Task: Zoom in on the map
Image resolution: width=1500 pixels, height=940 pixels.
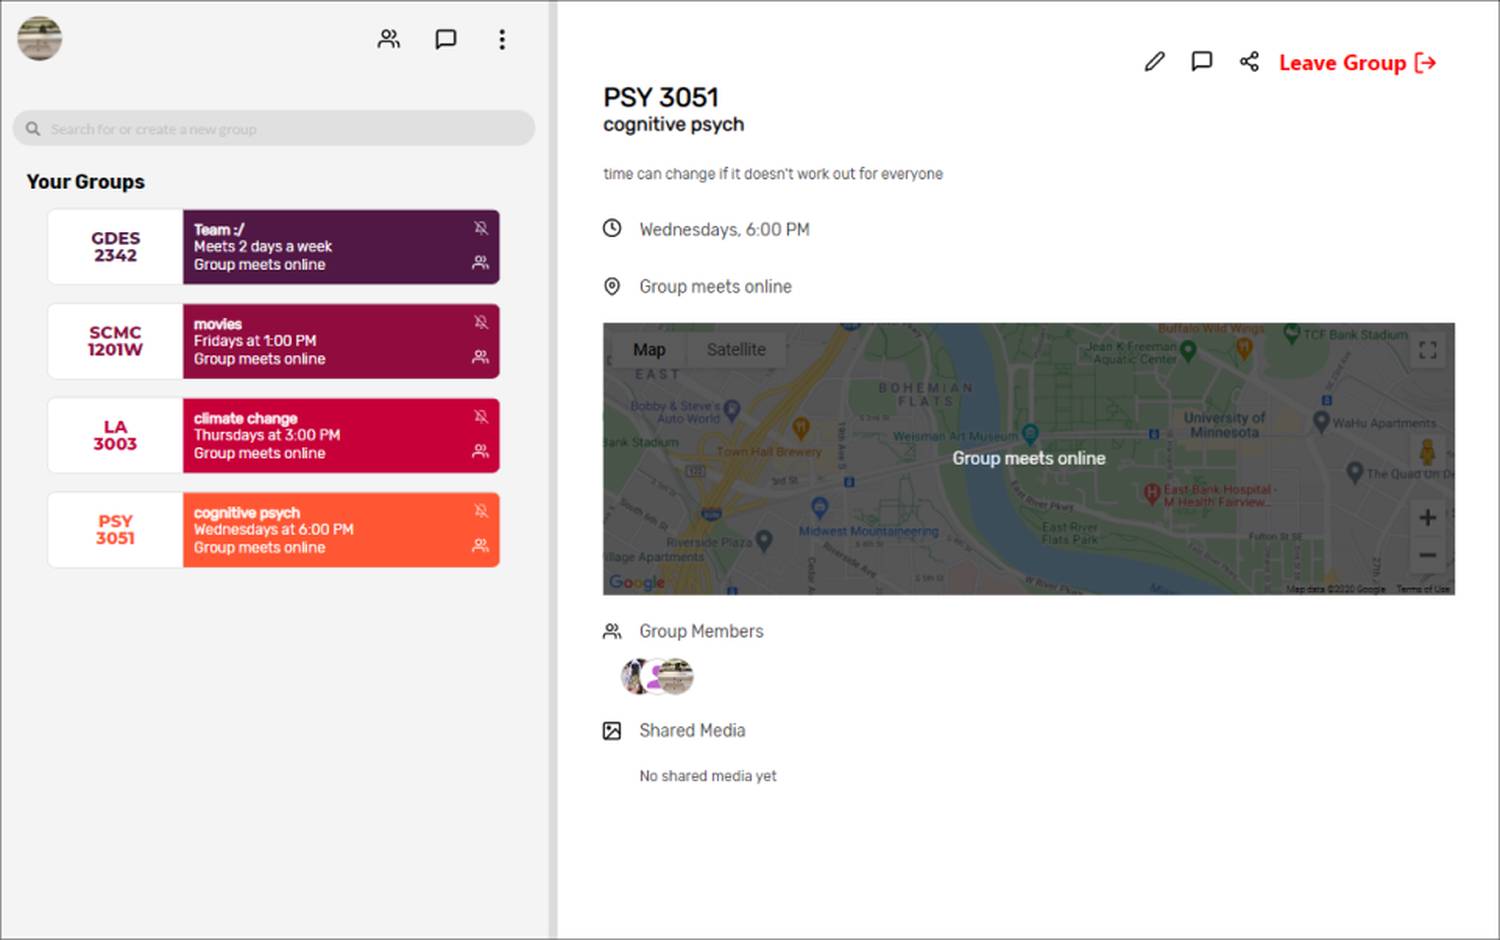Action: coord(1427,517)
